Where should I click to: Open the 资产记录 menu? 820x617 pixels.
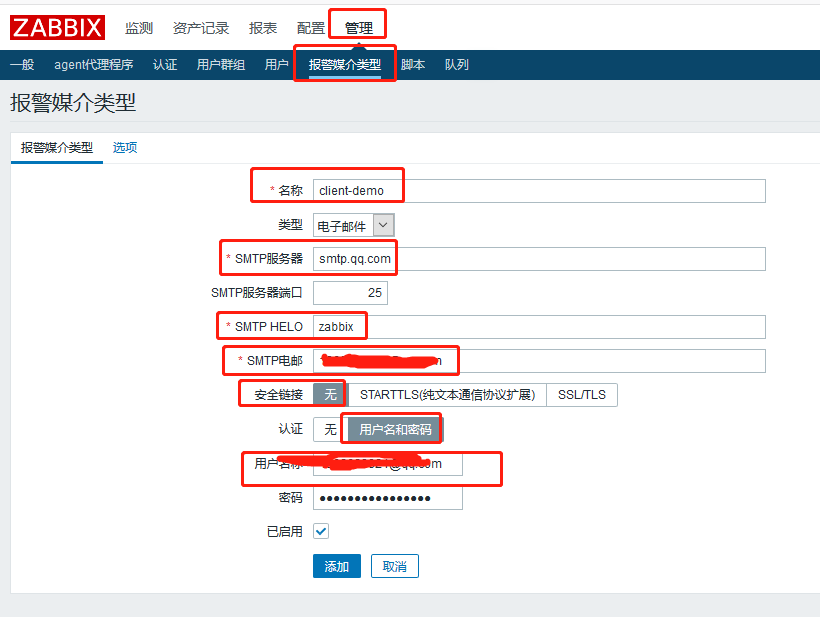(201, 28)
